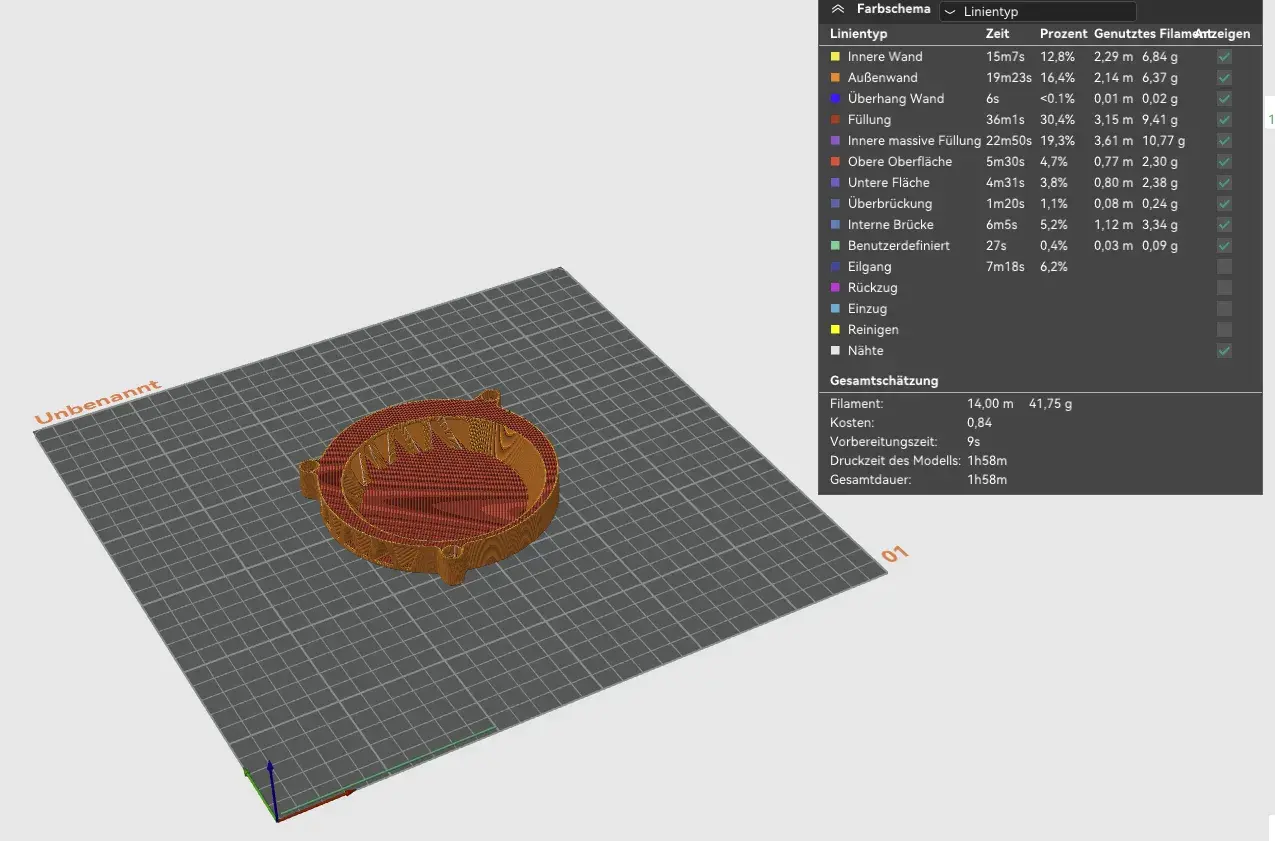The height and width of the screenshot is (841, 1275).
Task: Click the dark blue Eilgang color swatch
Action: [x=835, y=267]
